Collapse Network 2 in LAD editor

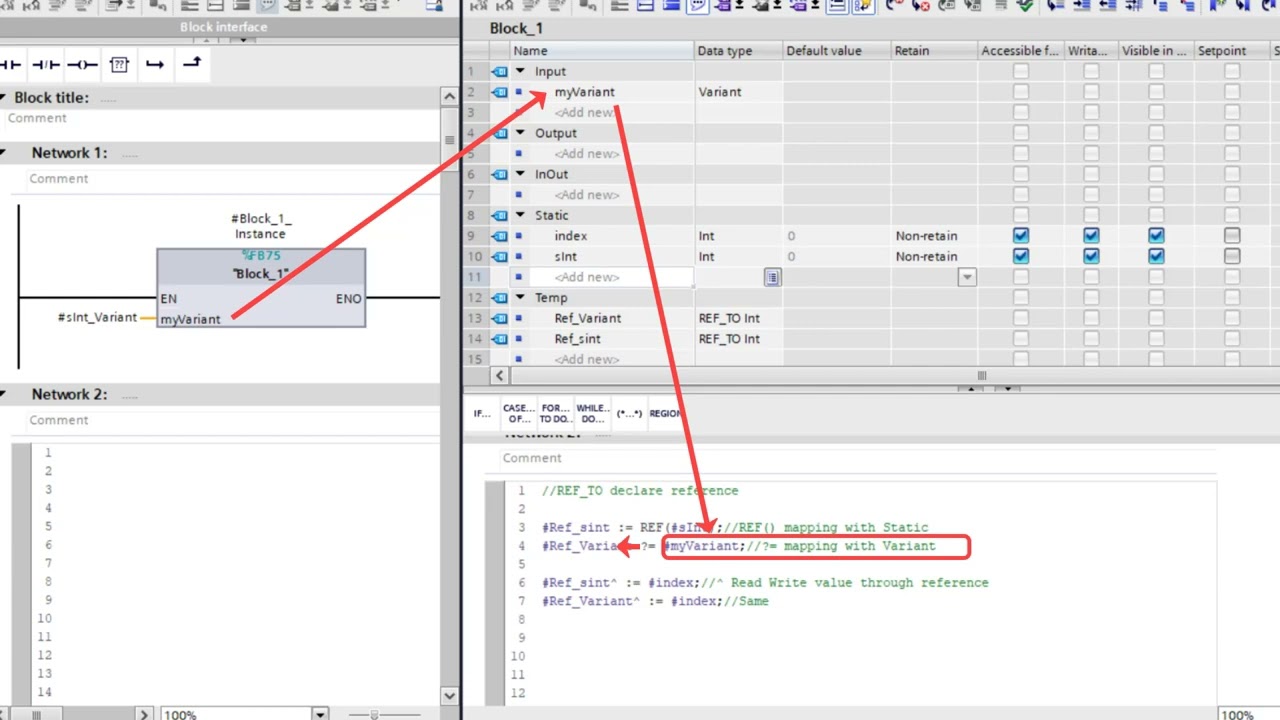point(3,394)
